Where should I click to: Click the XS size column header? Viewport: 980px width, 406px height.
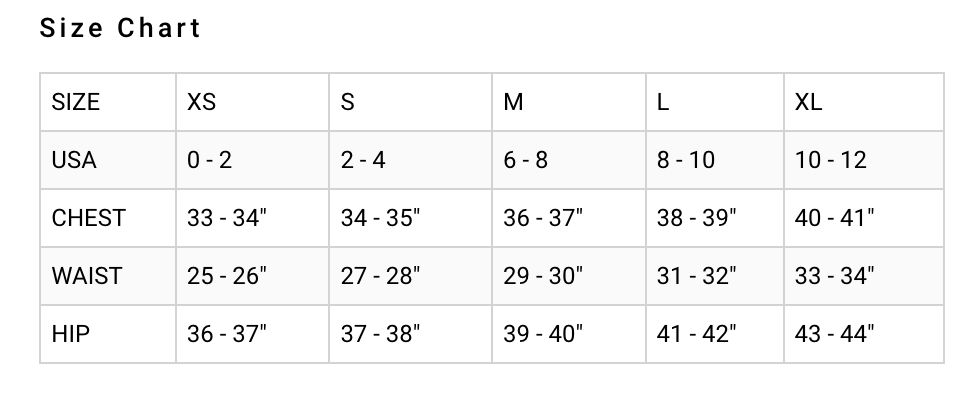click(x=201, y=102)
